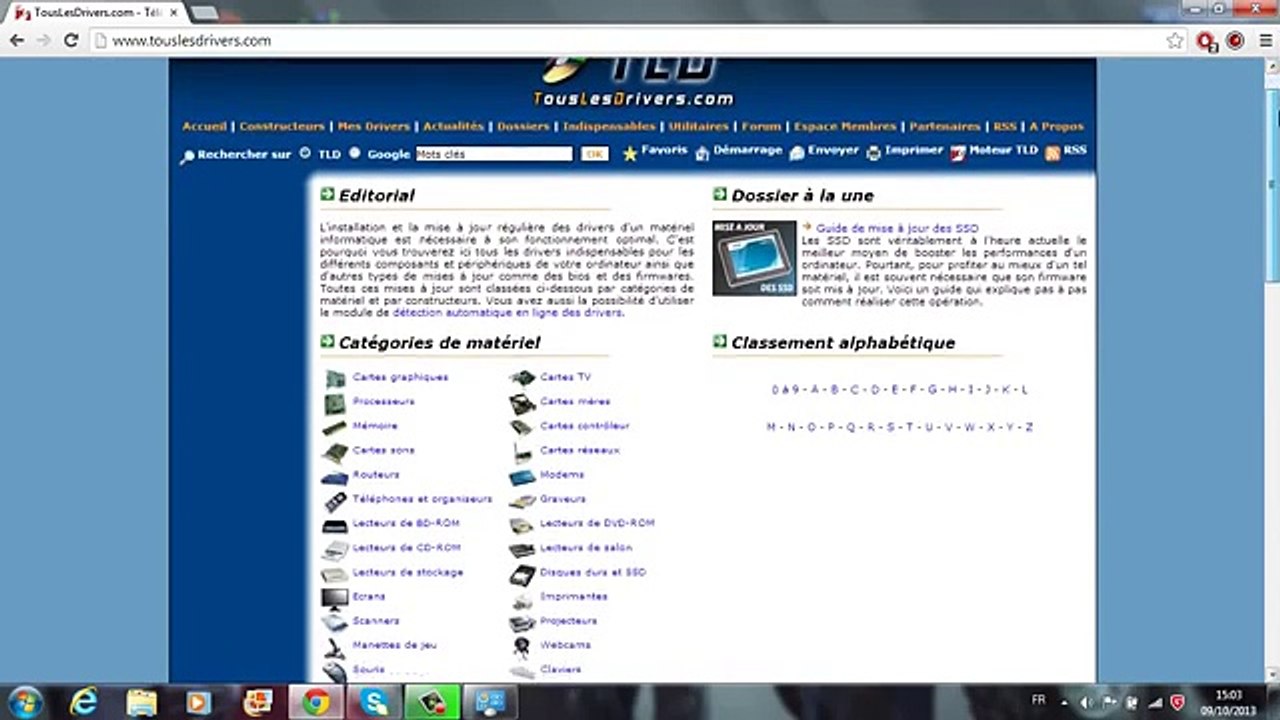This screenshot has height=720, width=1280.
Task: Click the Processeurs category icon
Action: [335, 403]
